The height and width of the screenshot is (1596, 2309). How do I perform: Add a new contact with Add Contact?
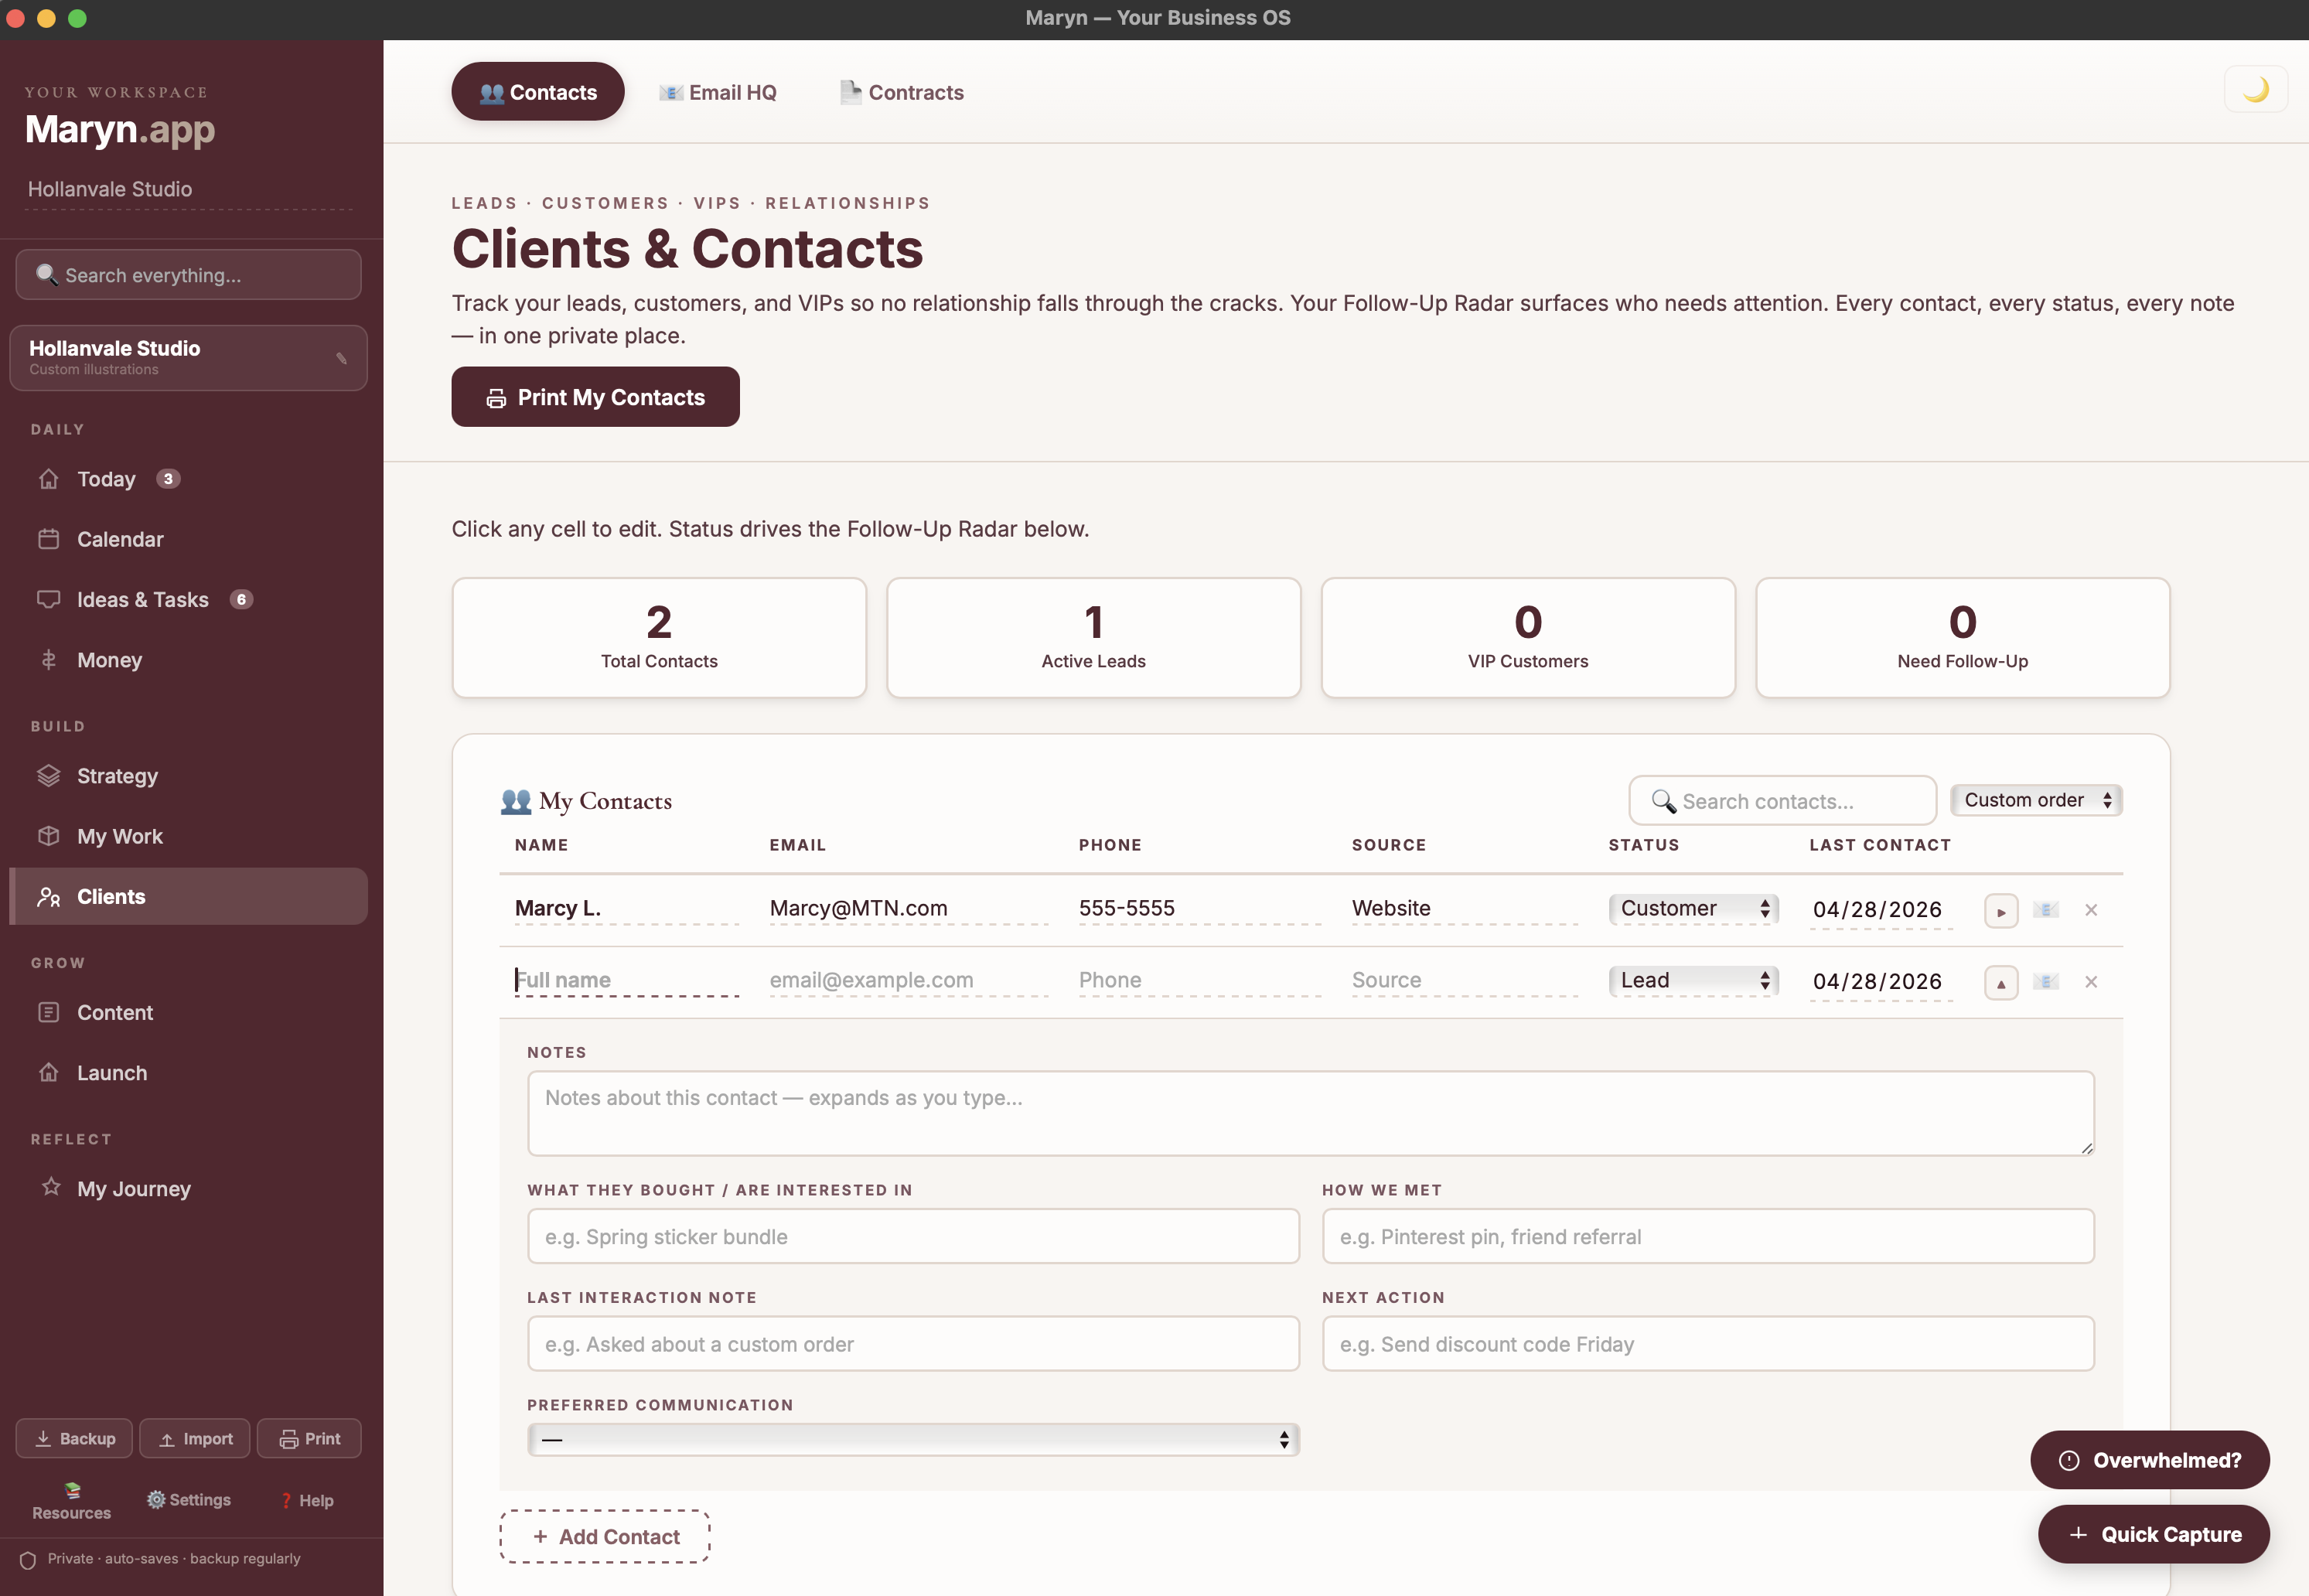[604, 1536]
